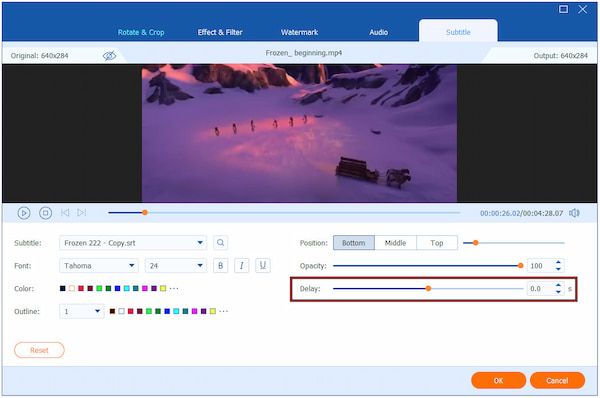The height and width of the screenshot is (398, 600).
Task: Open the Effect & Filter tab
Action: point(220,33)
